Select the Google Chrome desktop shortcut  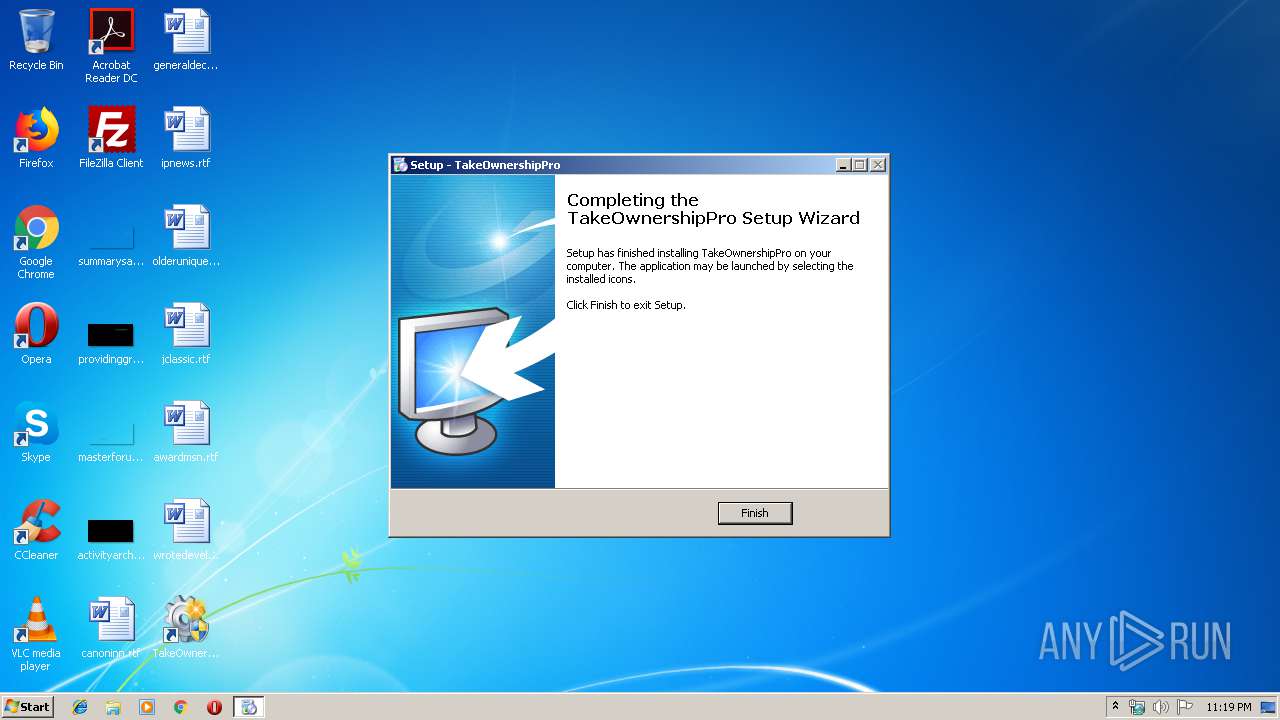pos(36,242)
